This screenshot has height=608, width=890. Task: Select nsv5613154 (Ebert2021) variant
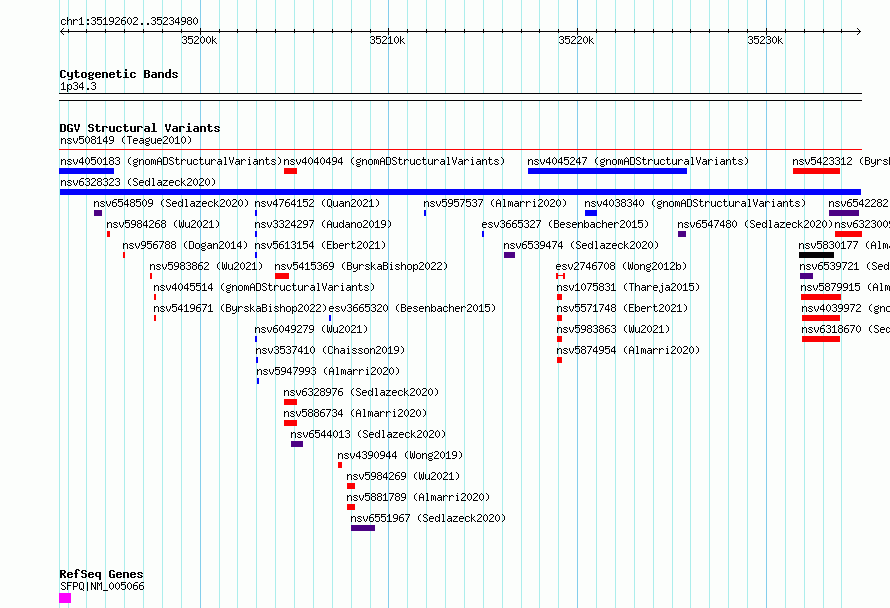pos(320,245)
